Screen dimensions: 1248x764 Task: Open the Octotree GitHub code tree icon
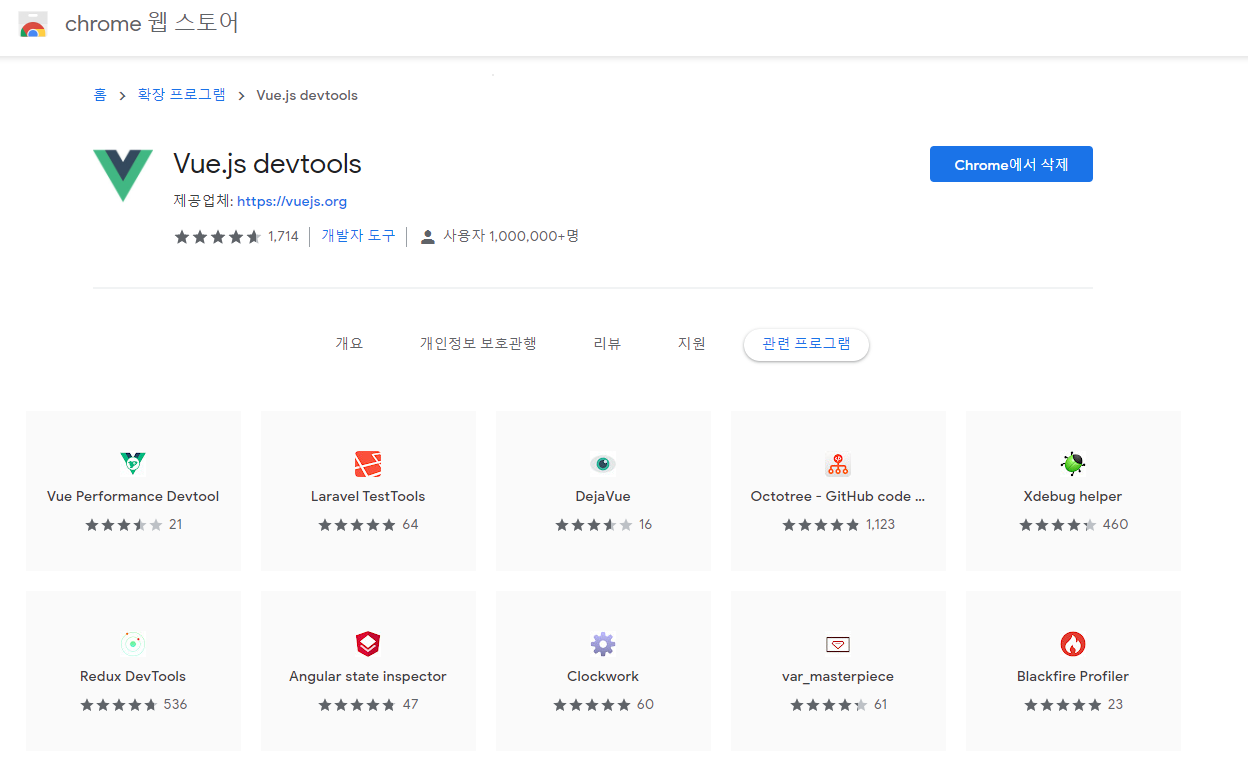pos(838,464)
